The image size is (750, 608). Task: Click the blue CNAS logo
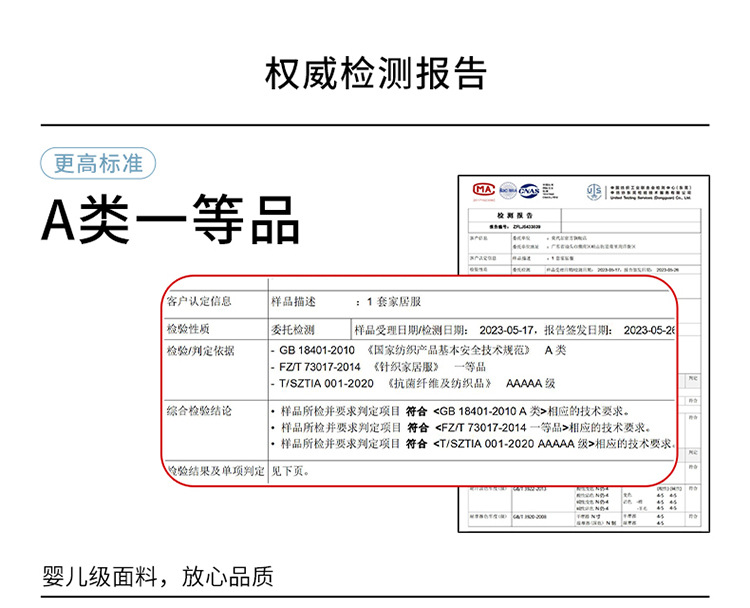point(529,191)
